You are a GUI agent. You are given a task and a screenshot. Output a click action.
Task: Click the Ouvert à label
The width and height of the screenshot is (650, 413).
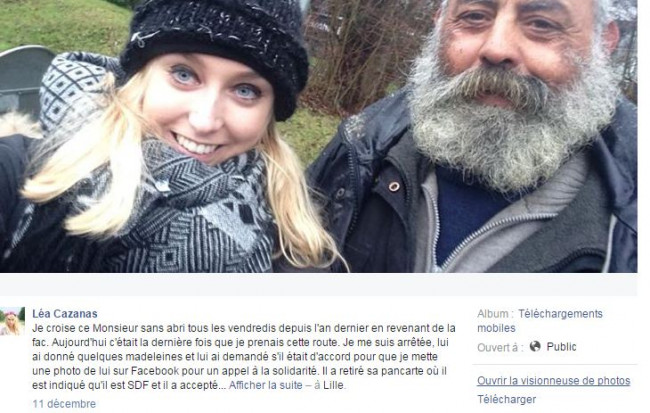(x=500, y=347)
